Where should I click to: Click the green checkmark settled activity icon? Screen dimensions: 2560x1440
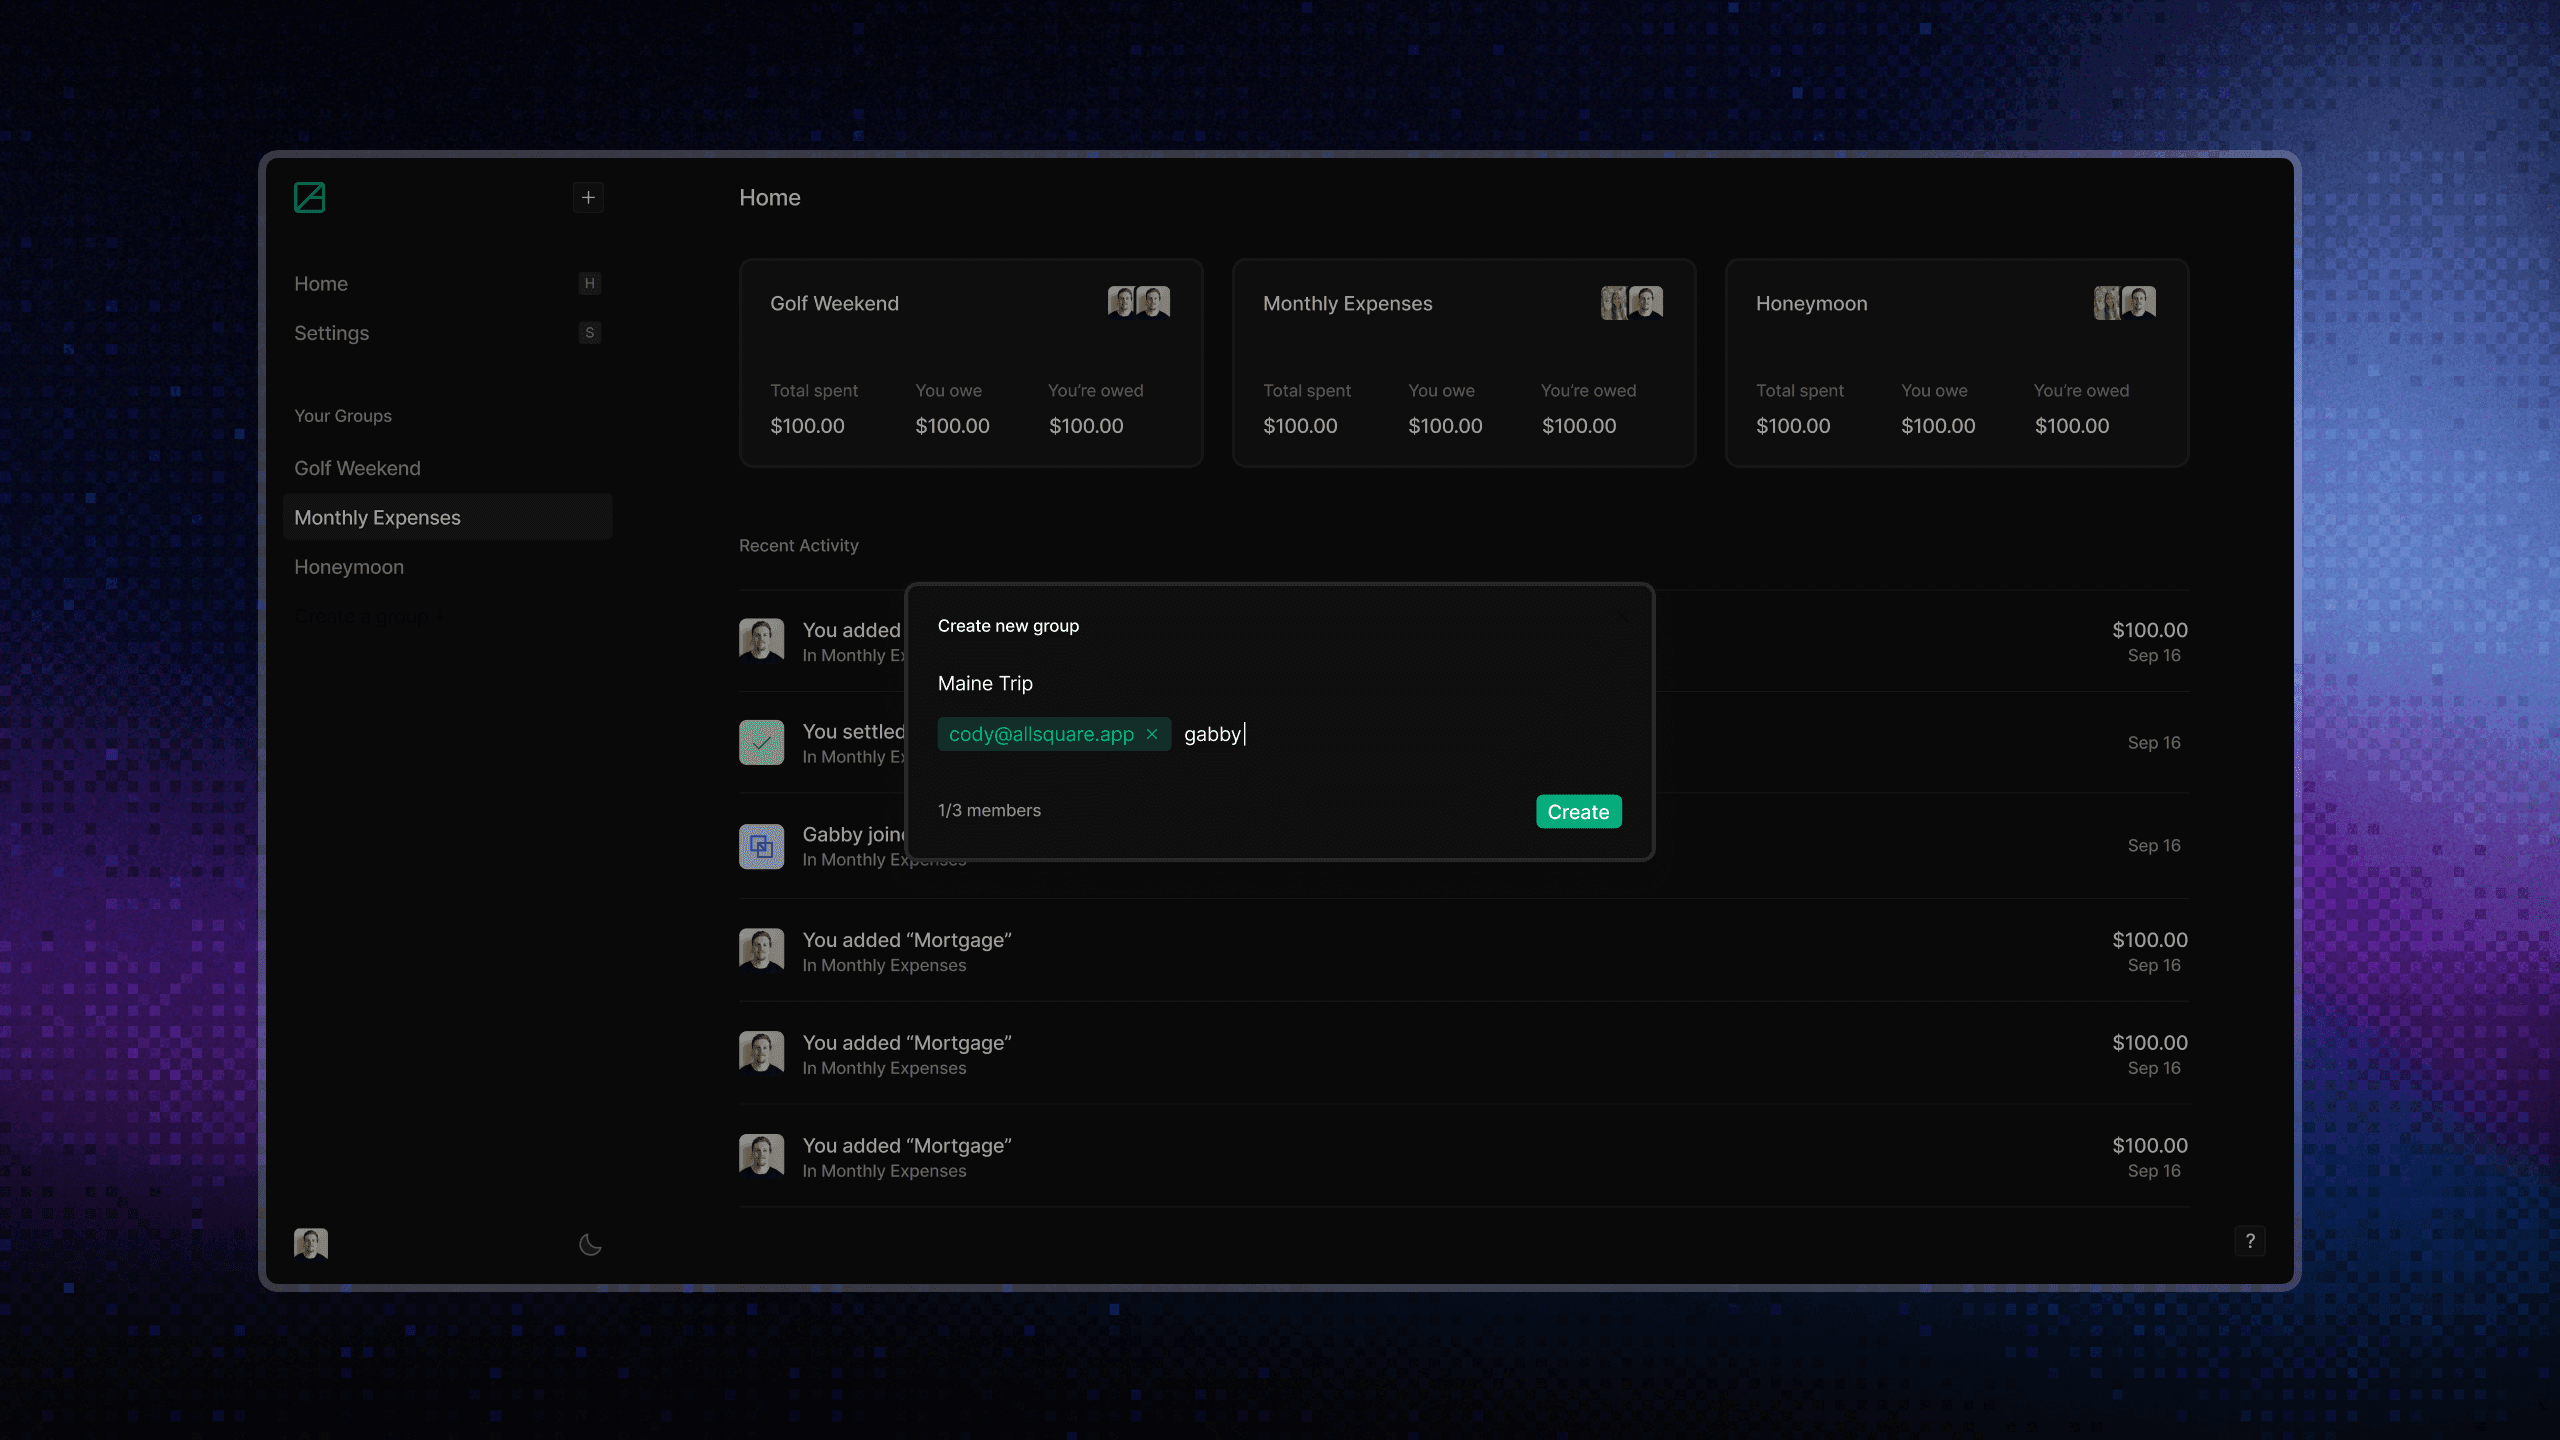(761, 743)
